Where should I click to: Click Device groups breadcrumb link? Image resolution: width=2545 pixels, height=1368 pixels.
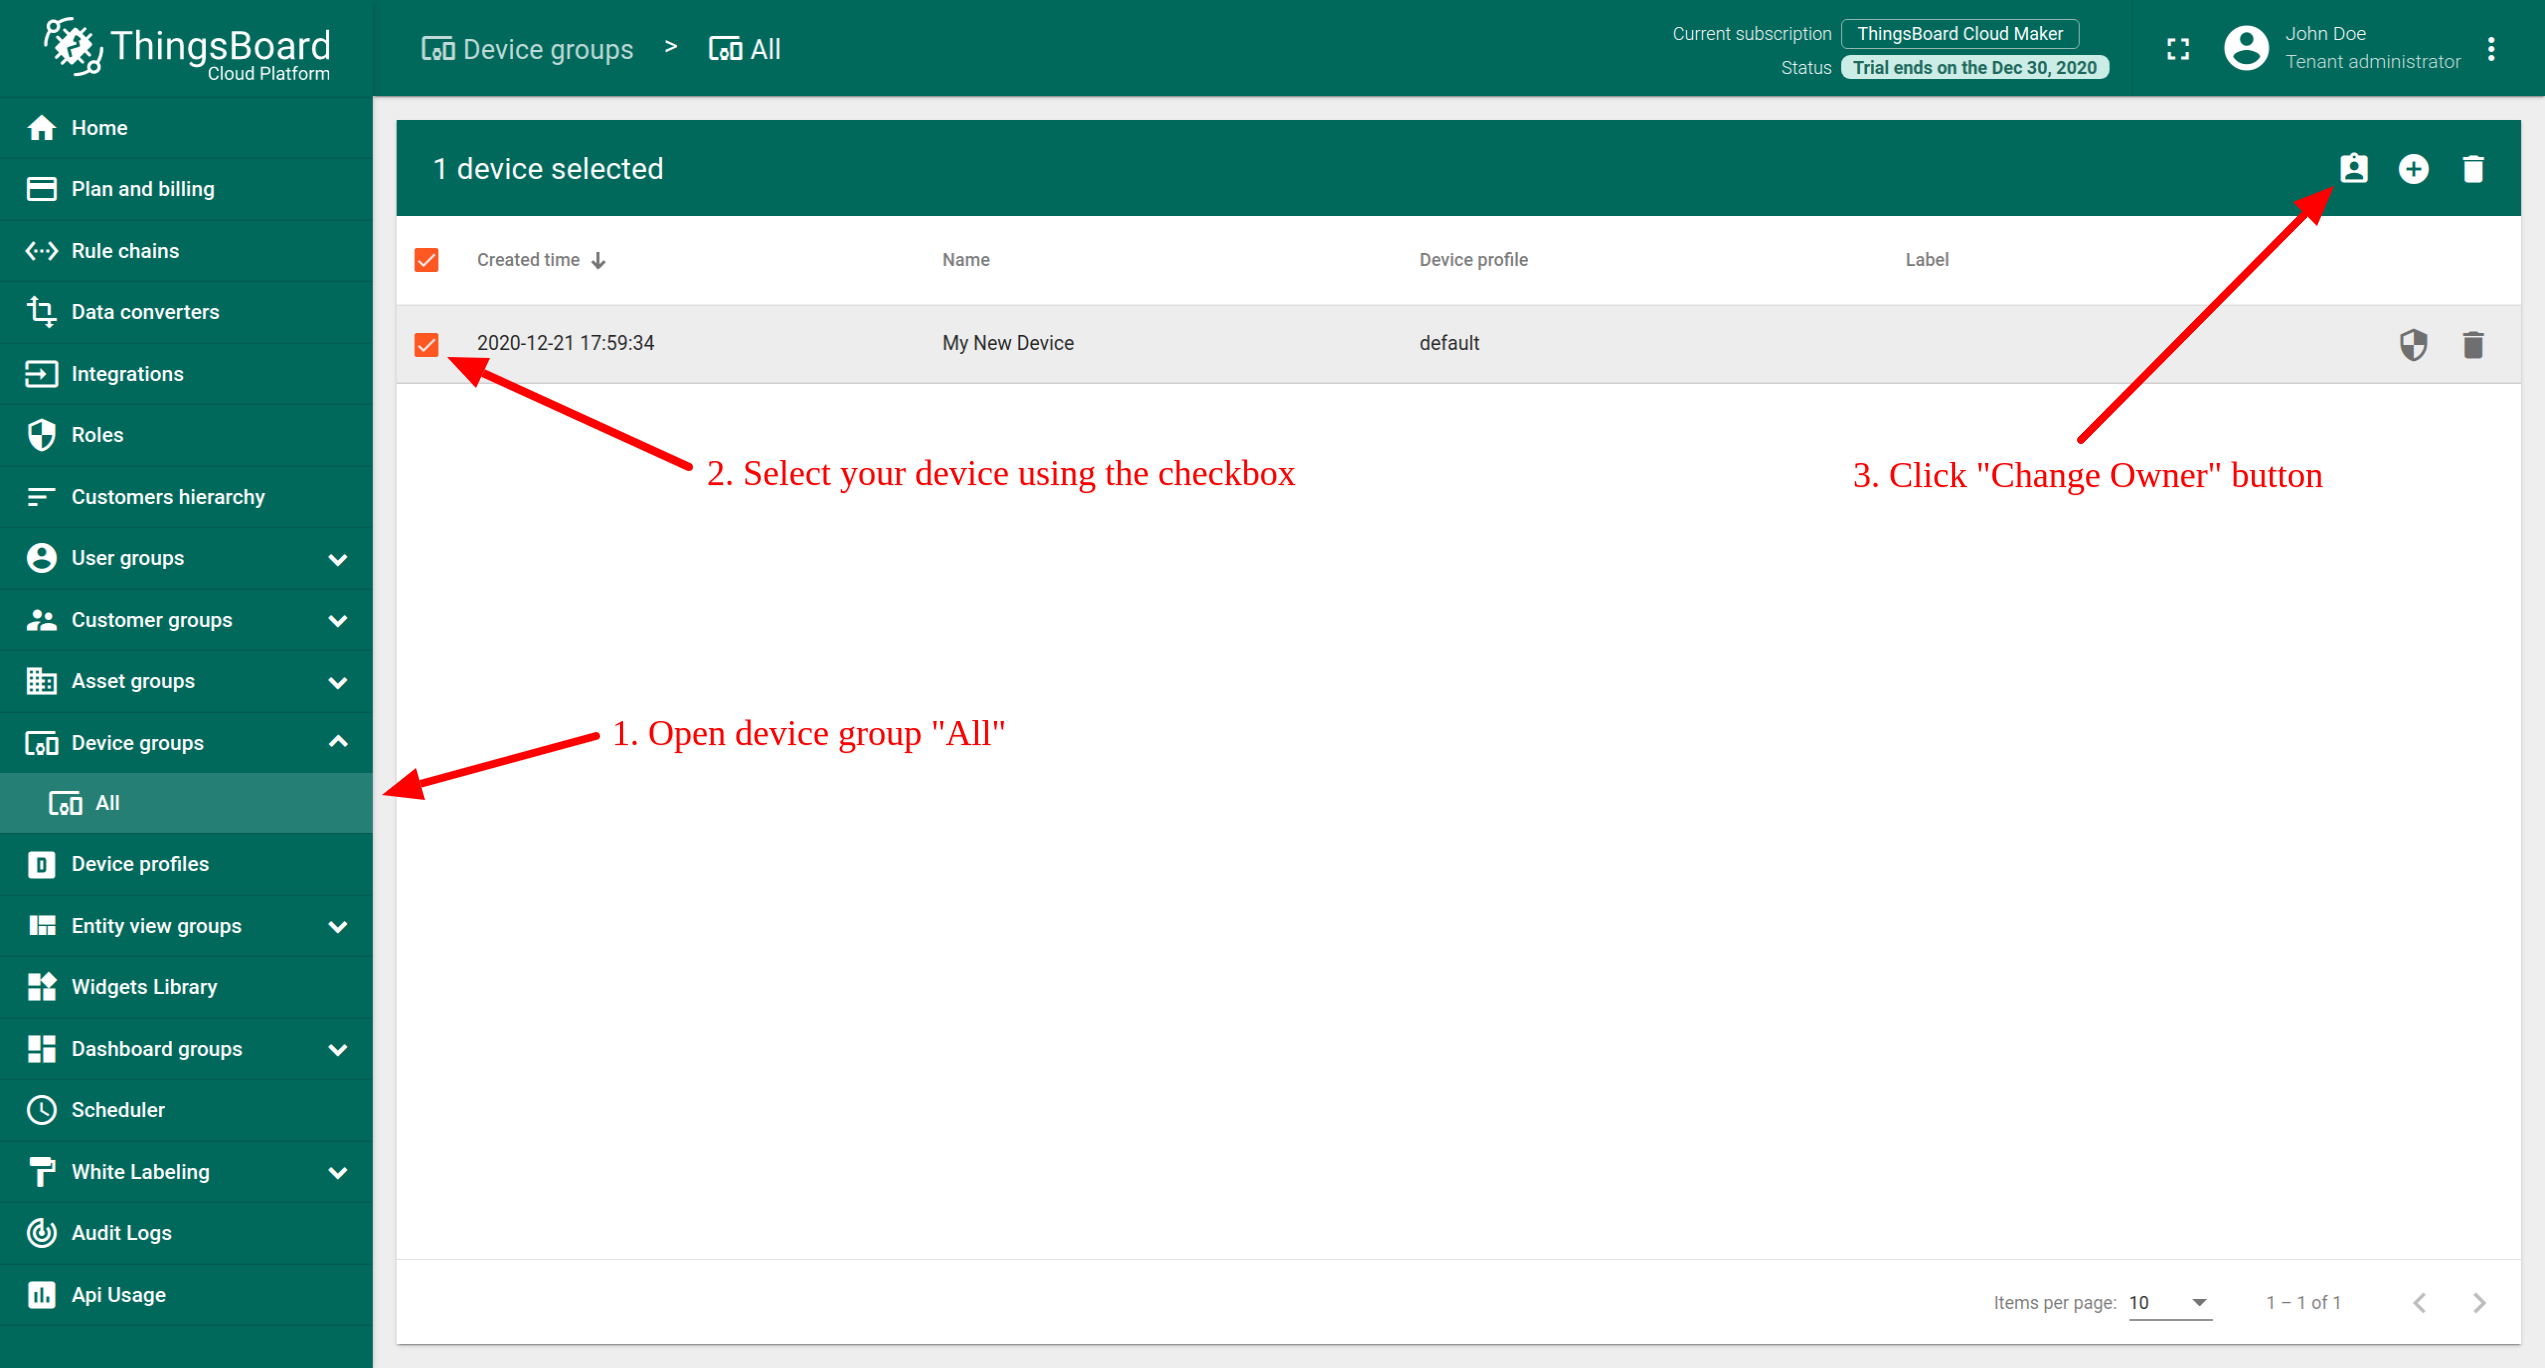[x=528, y=49]
